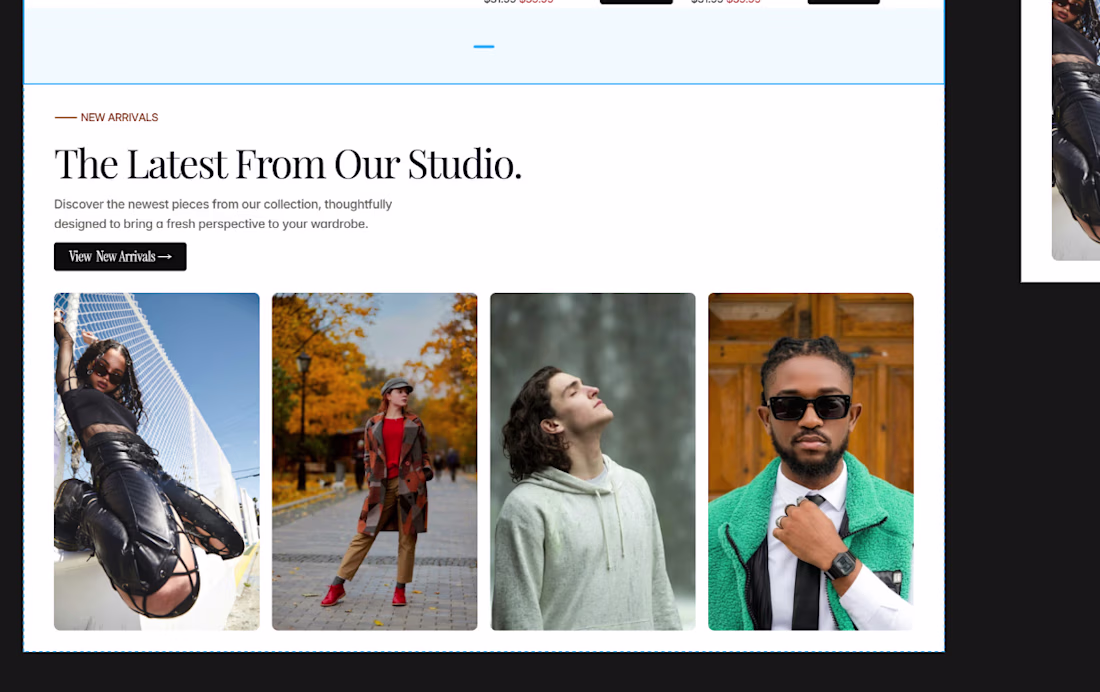Screen dimensions: 1100x692
Task: Open photo of woman in autumn park
Action: tap(375, 462)
